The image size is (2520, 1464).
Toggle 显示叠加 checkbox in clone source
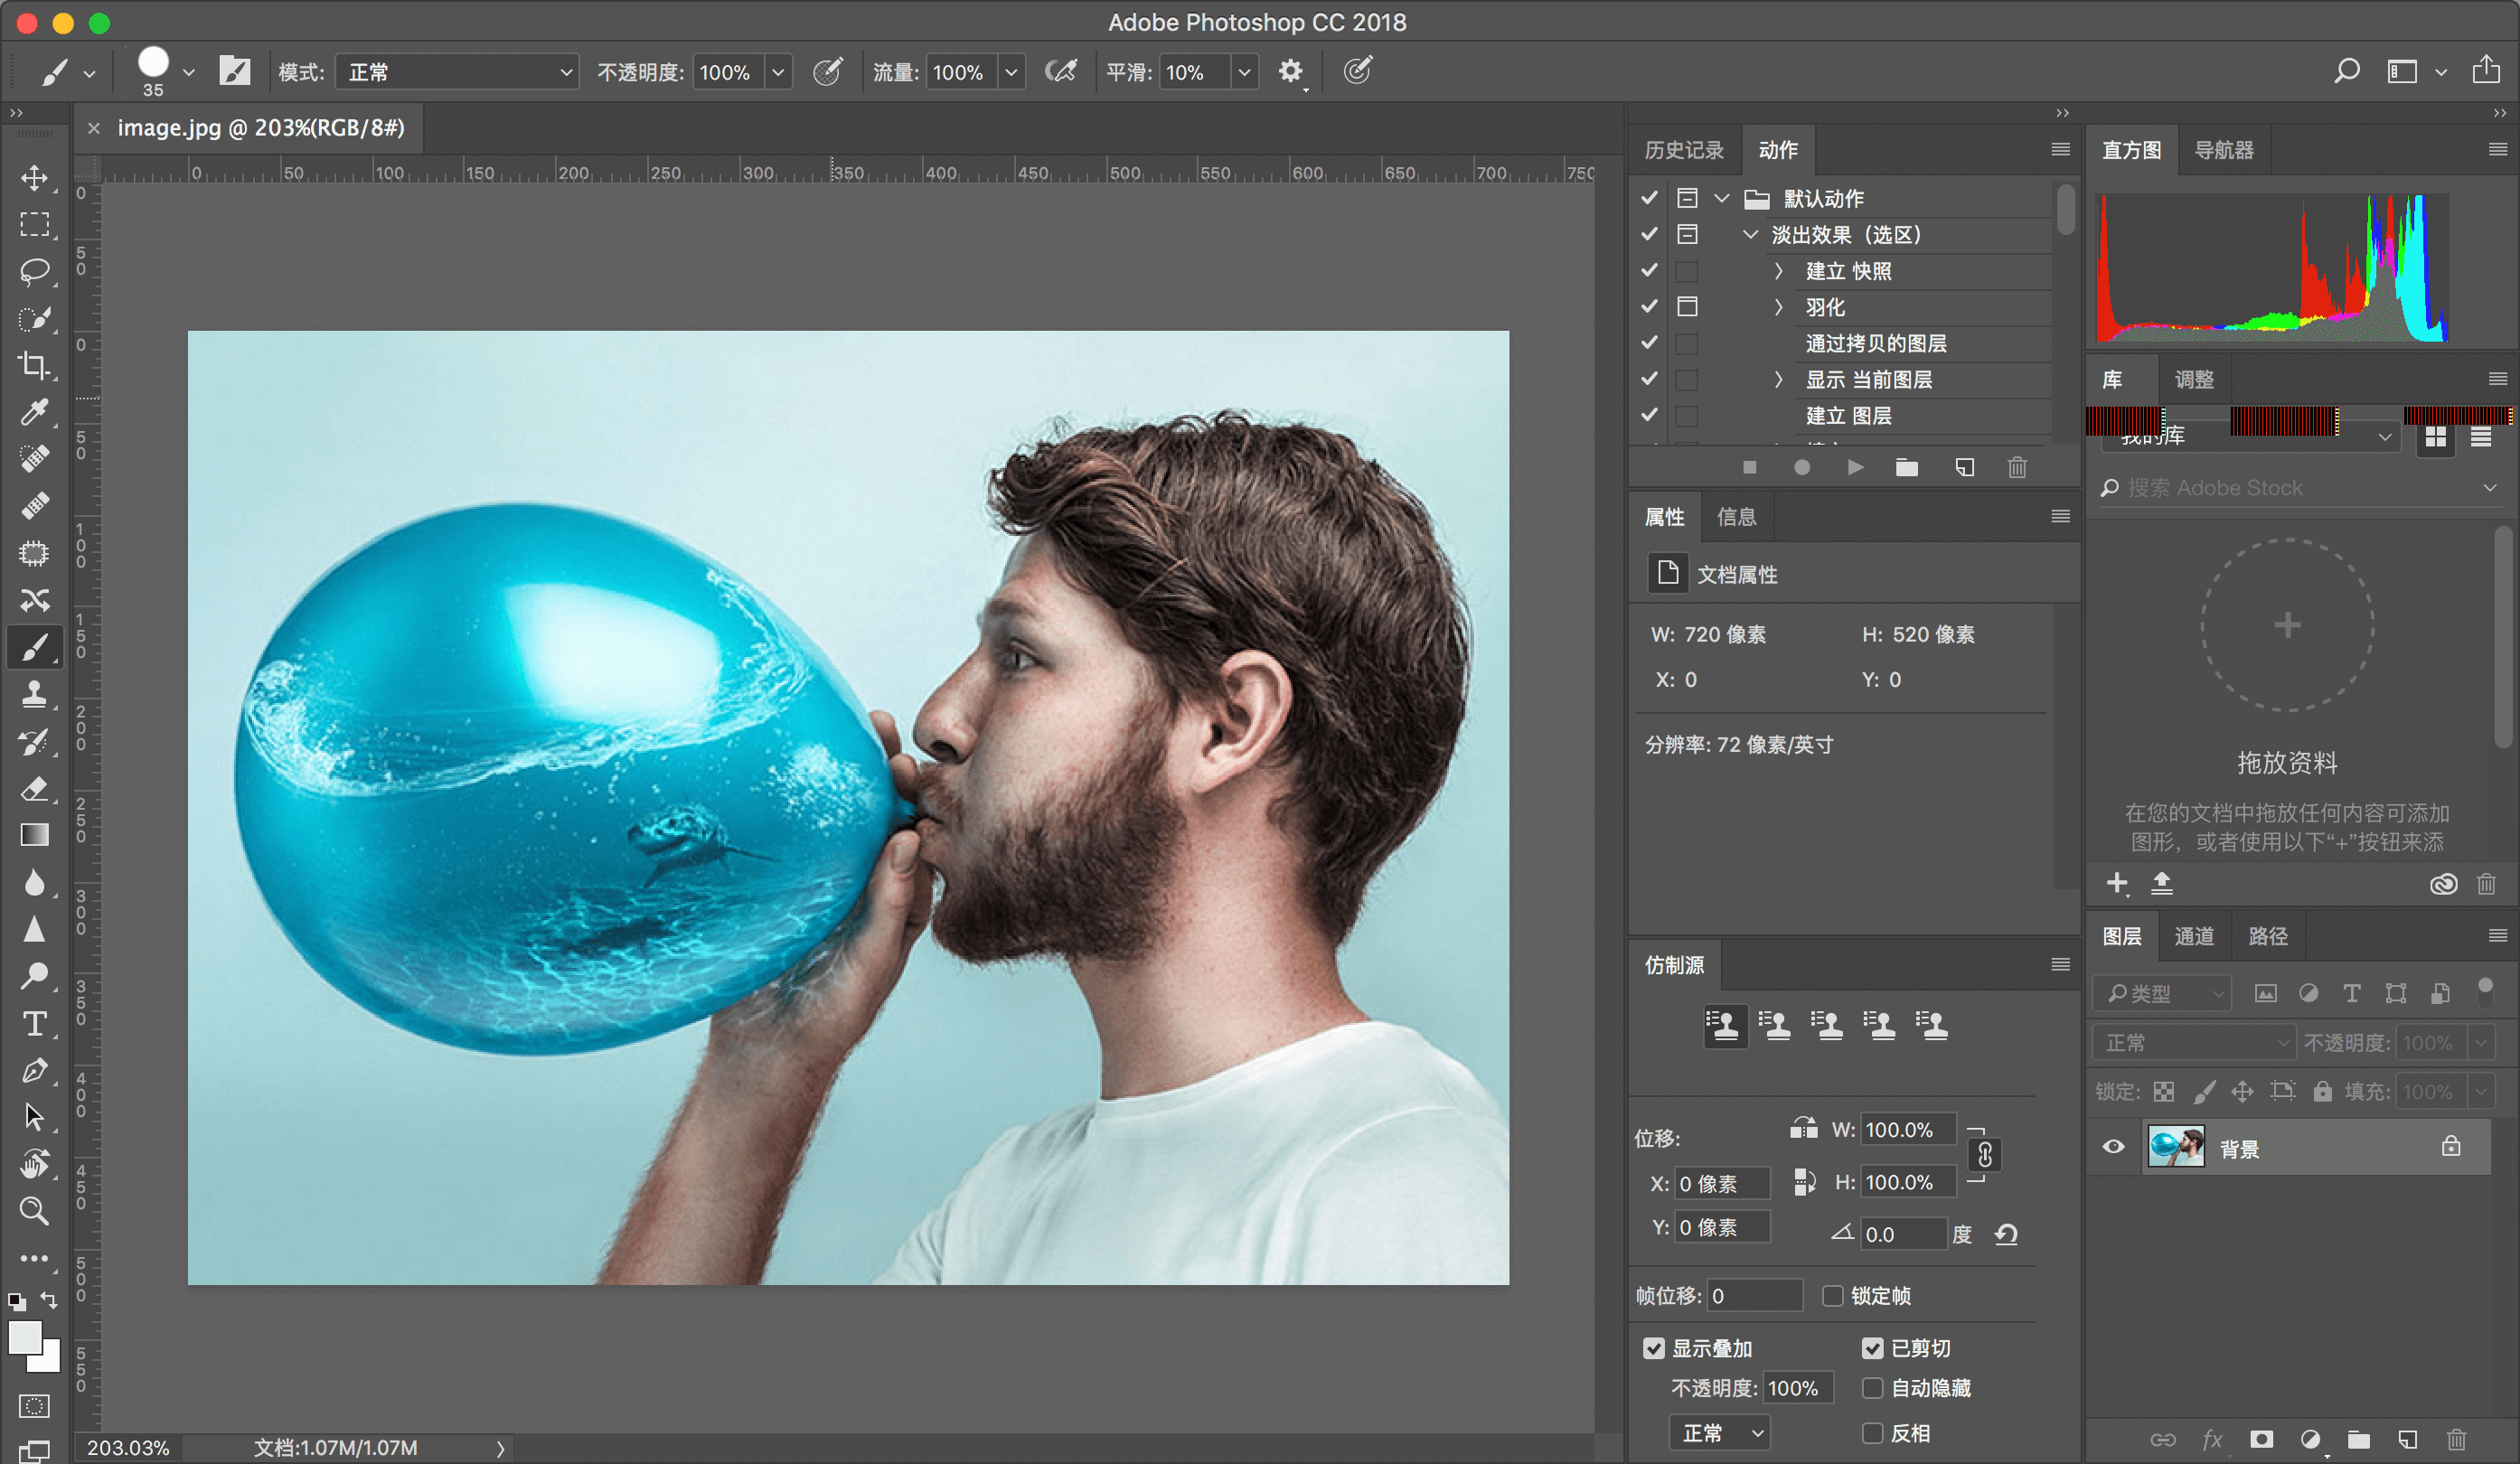(x=1660, y=1344)
